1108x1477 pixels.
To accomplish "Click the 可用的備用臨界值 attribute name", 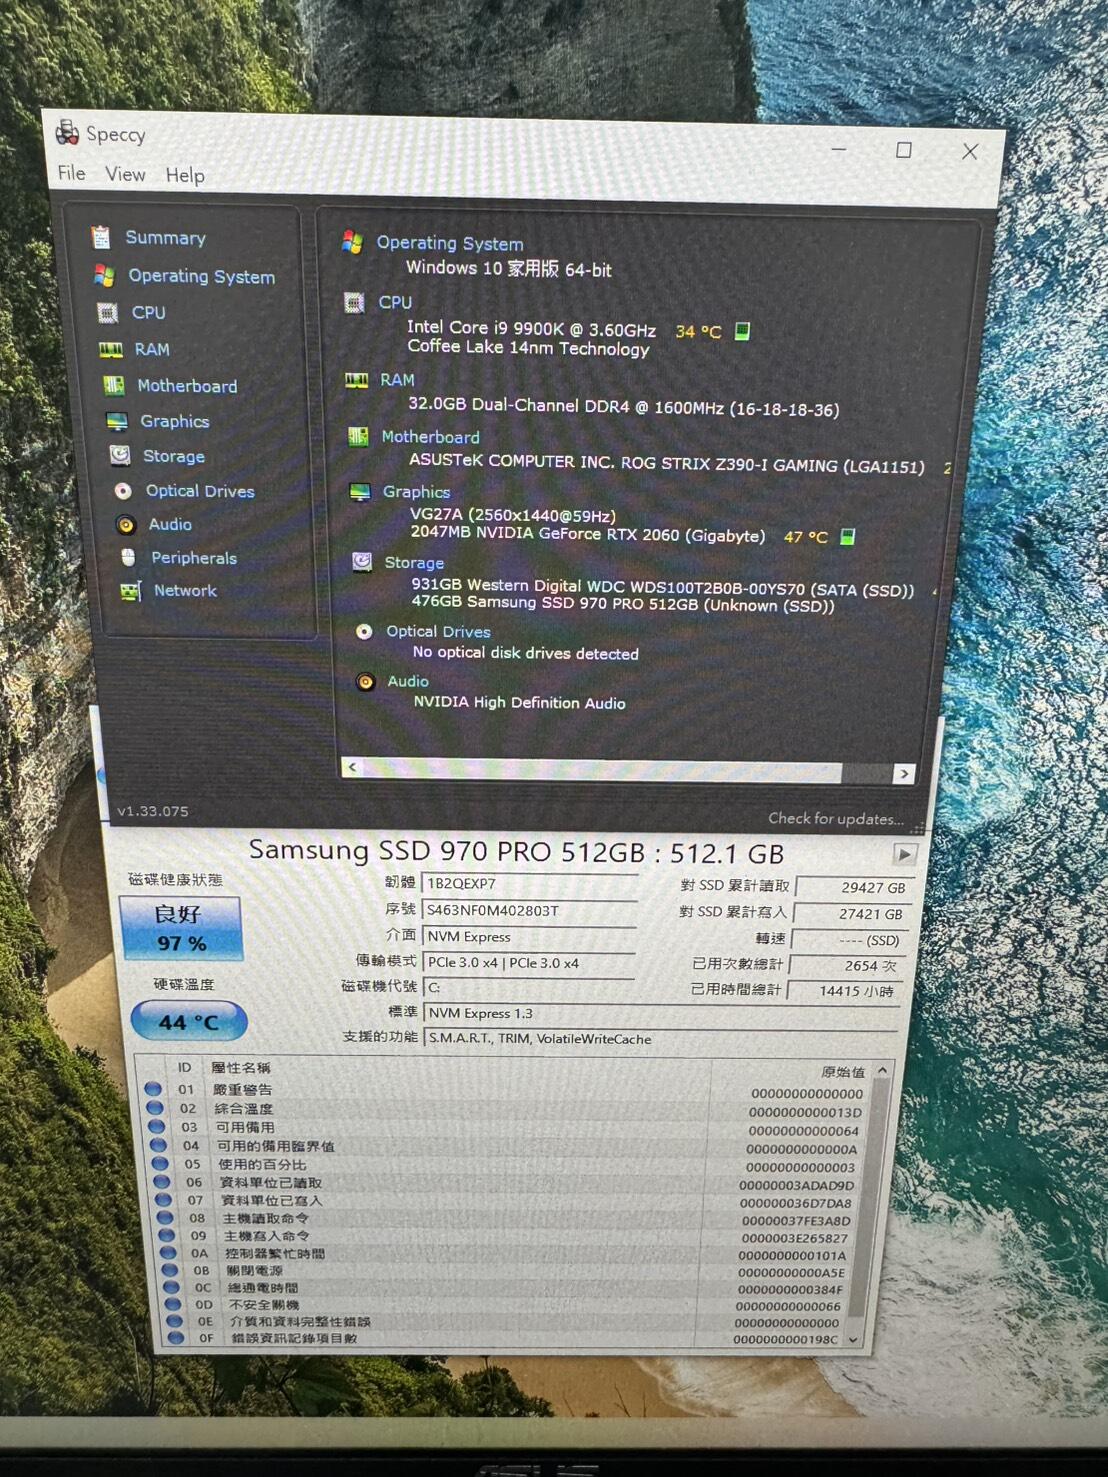I will coord(276,1146).
